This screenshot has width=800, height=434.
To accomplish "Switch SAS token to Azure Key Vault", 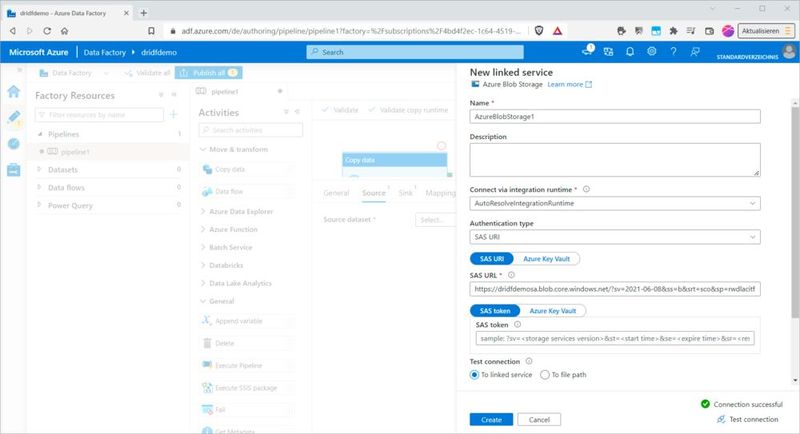I will (553, 311).
